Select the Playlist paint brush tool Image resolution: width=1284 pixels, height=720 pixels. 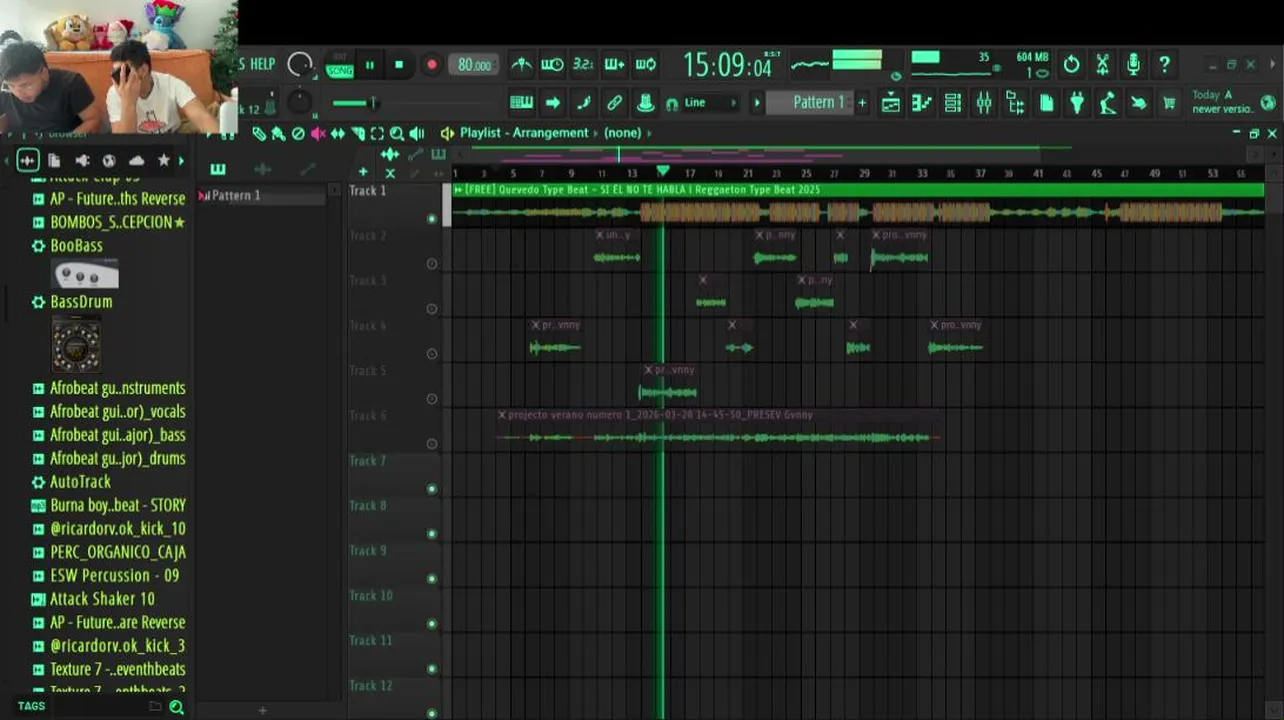point(279,133)
